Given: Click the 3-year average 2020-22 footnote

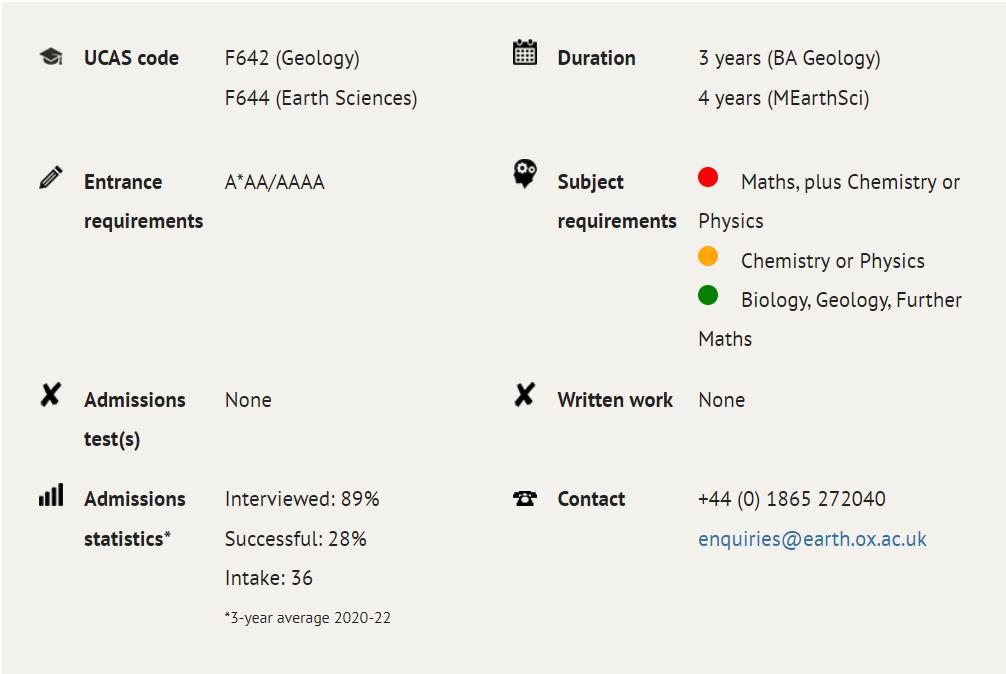Looking at the screenshot, I should click(308, 618).
